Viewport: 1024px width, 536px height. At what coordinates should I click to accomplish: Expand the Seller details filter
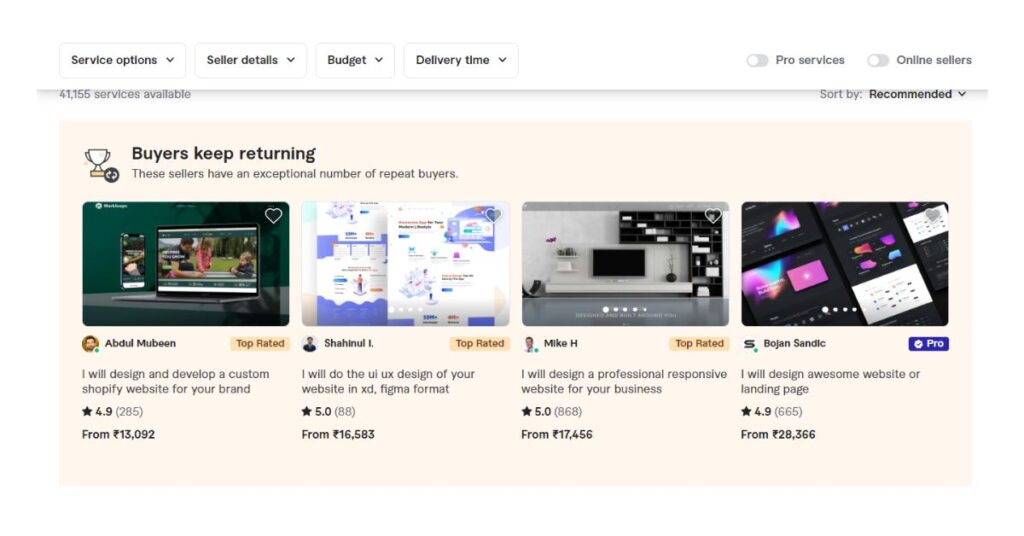tap(251, 60)
